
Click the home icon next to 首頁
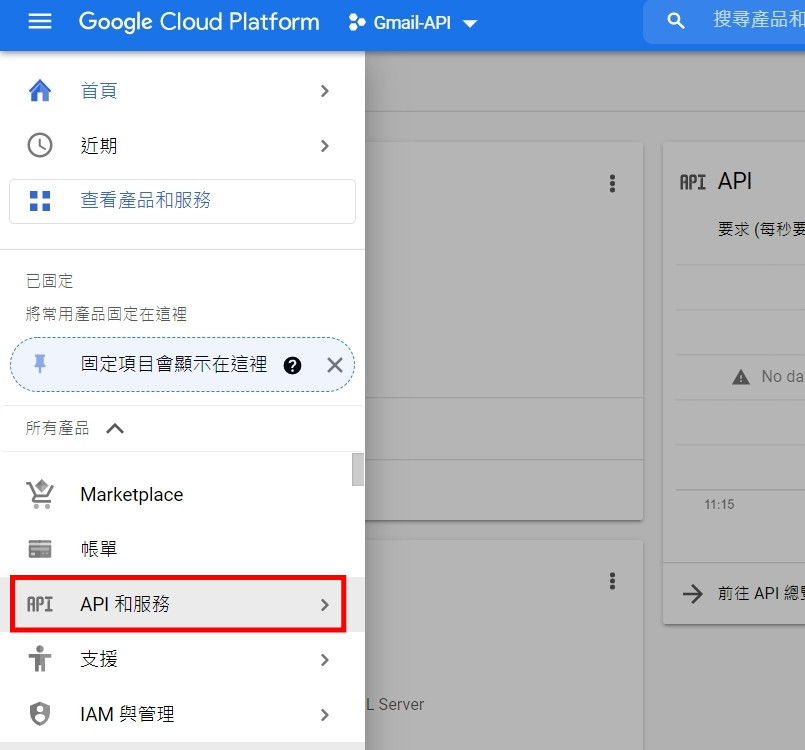pos(40,91)
